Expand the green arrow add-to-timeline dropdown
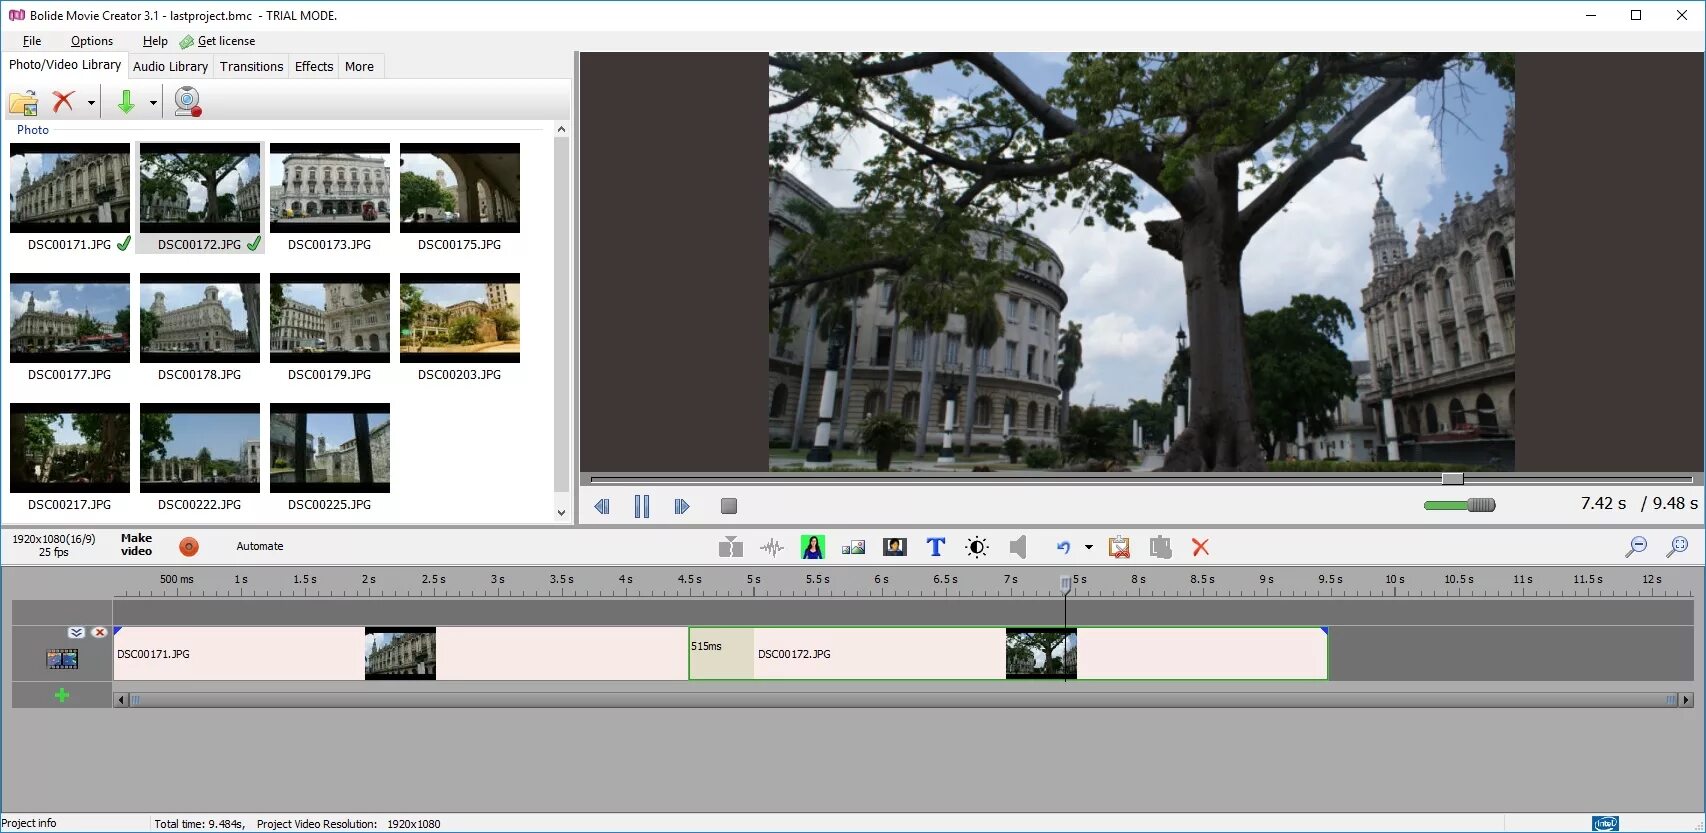The height and width of the screenshot is (833, 1706). click(x=153, y=102)
